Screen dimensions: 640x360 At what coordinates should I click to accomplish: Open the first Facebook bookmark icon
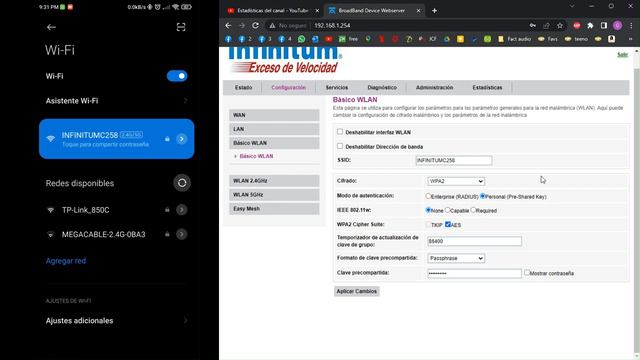228,39
